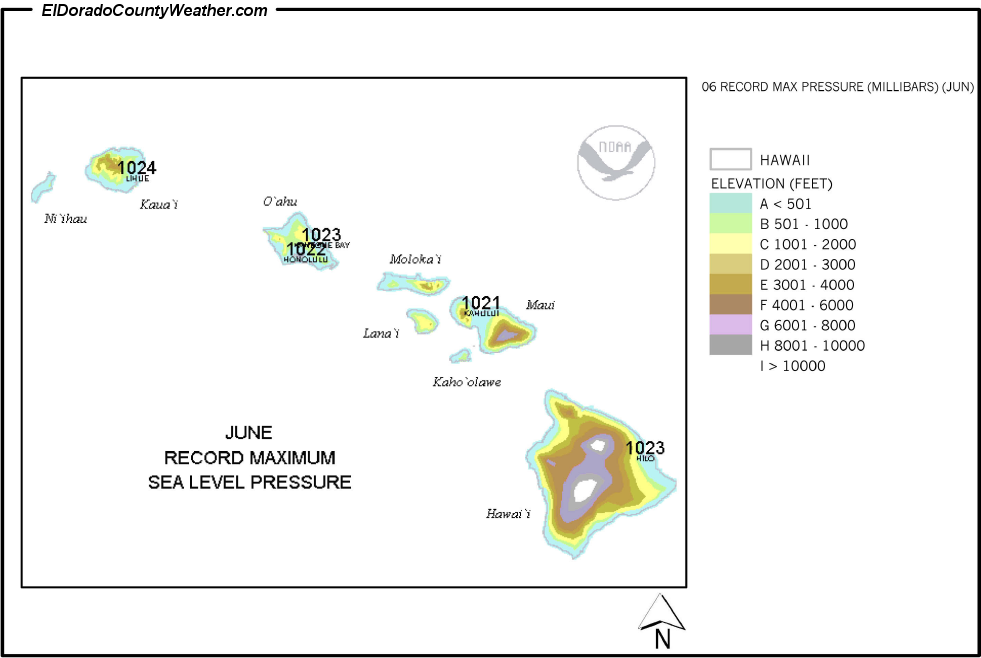The width and height of the screenshot is (981, 658).
Task: Click the 1023 Hilo pressure label
Action: [x=645, y=448]
